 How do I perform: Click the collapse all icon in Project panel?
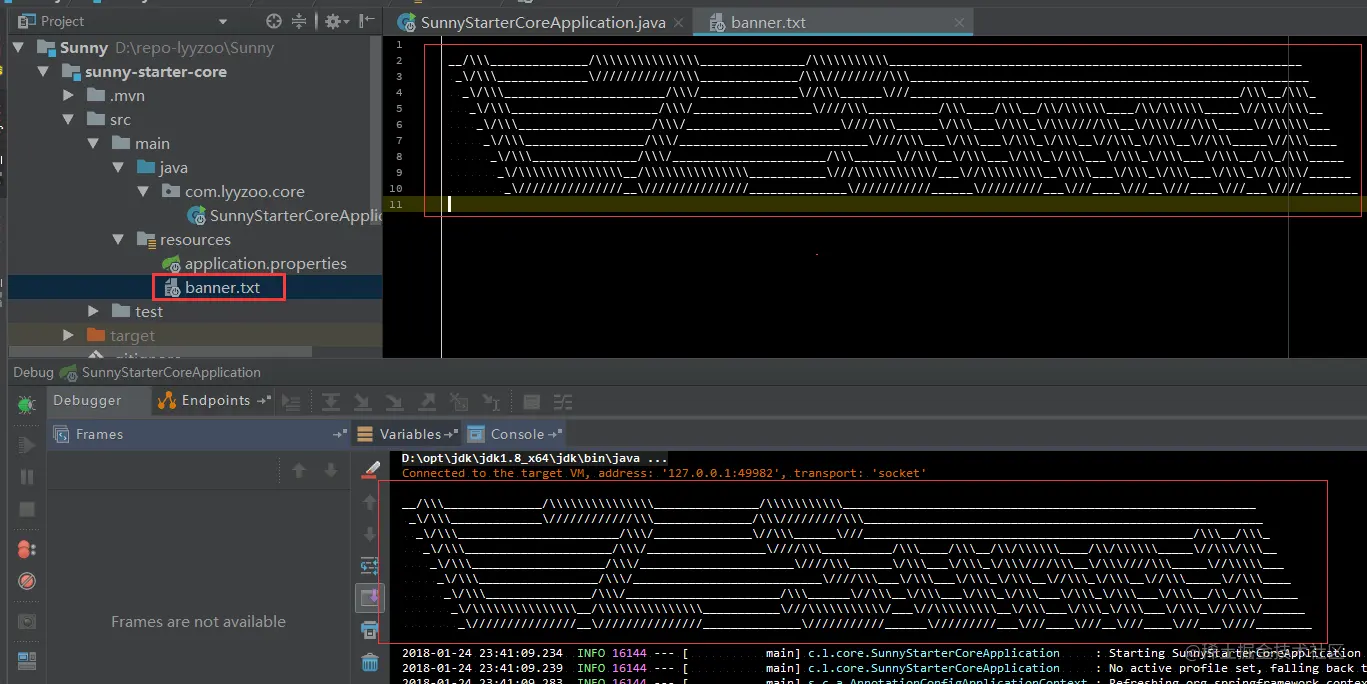[299, 21]
